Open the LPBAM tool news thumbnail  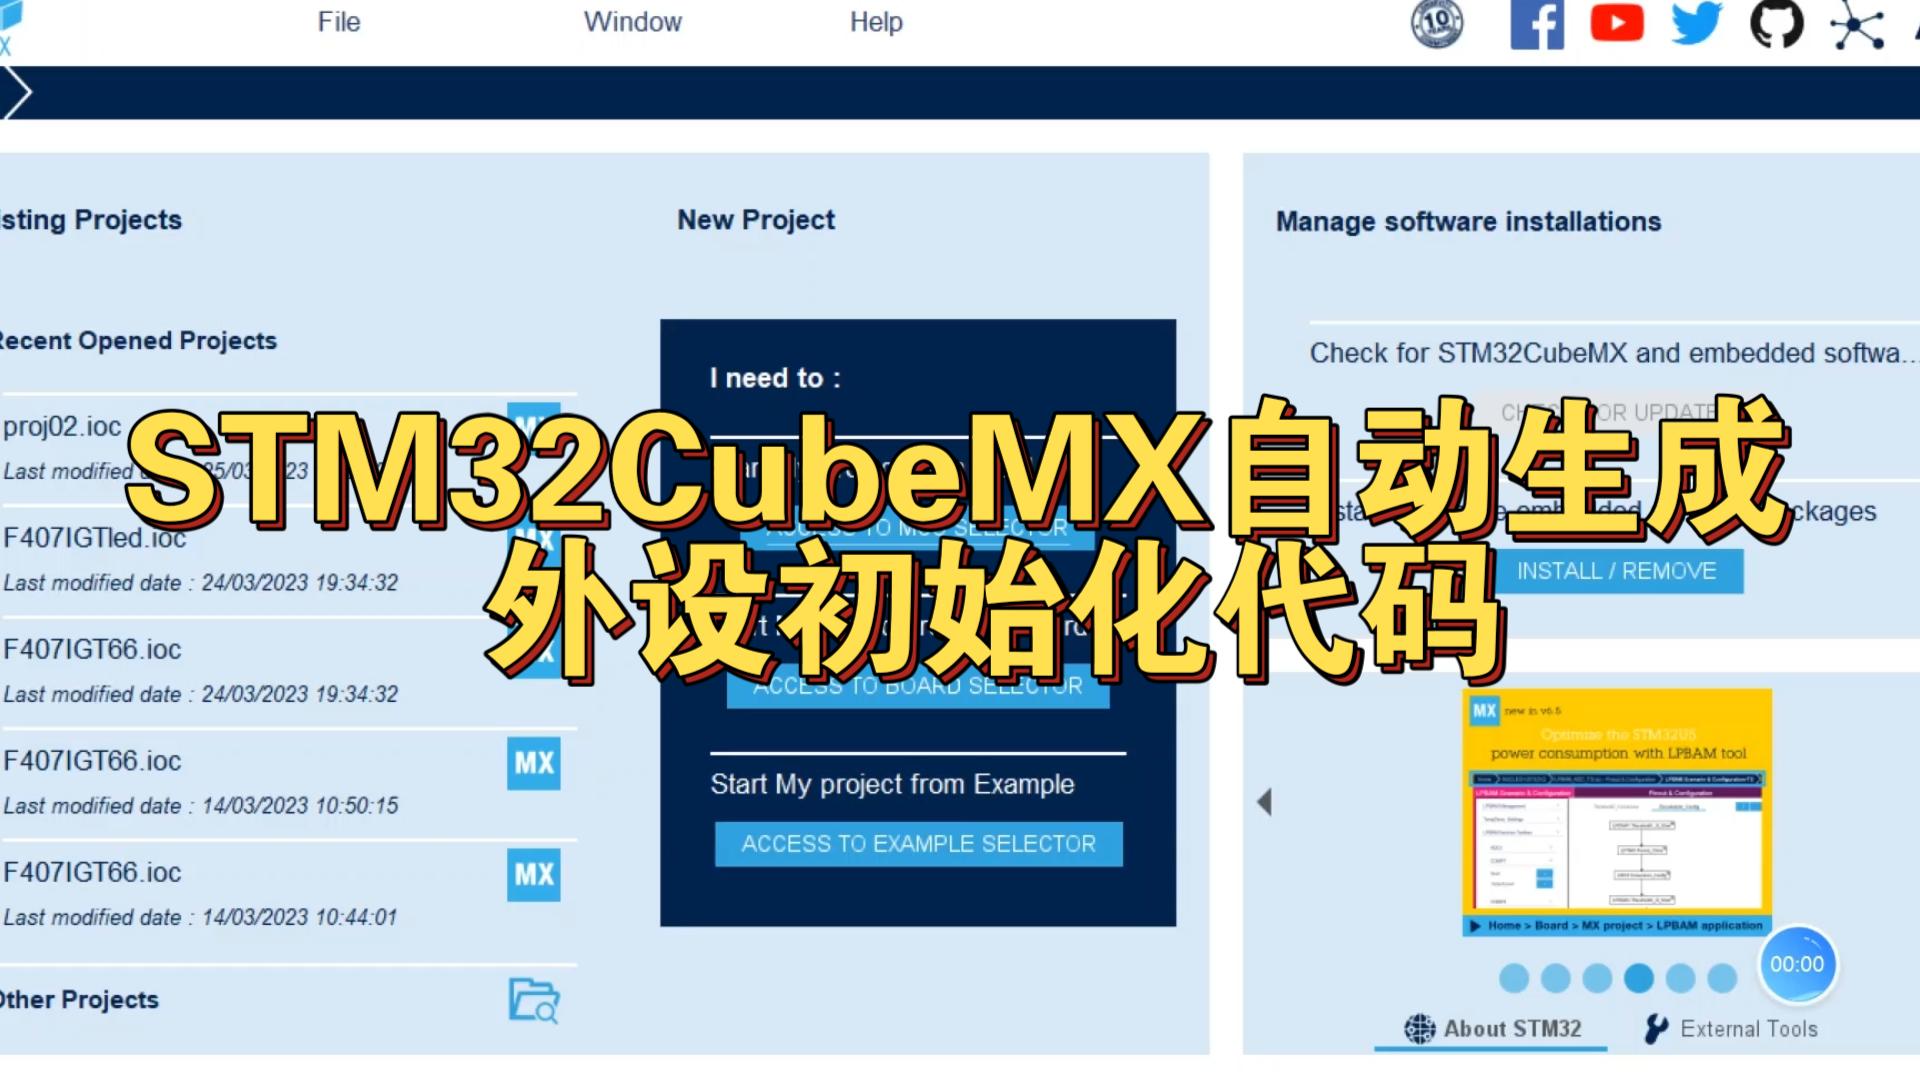coord(1617,812)
